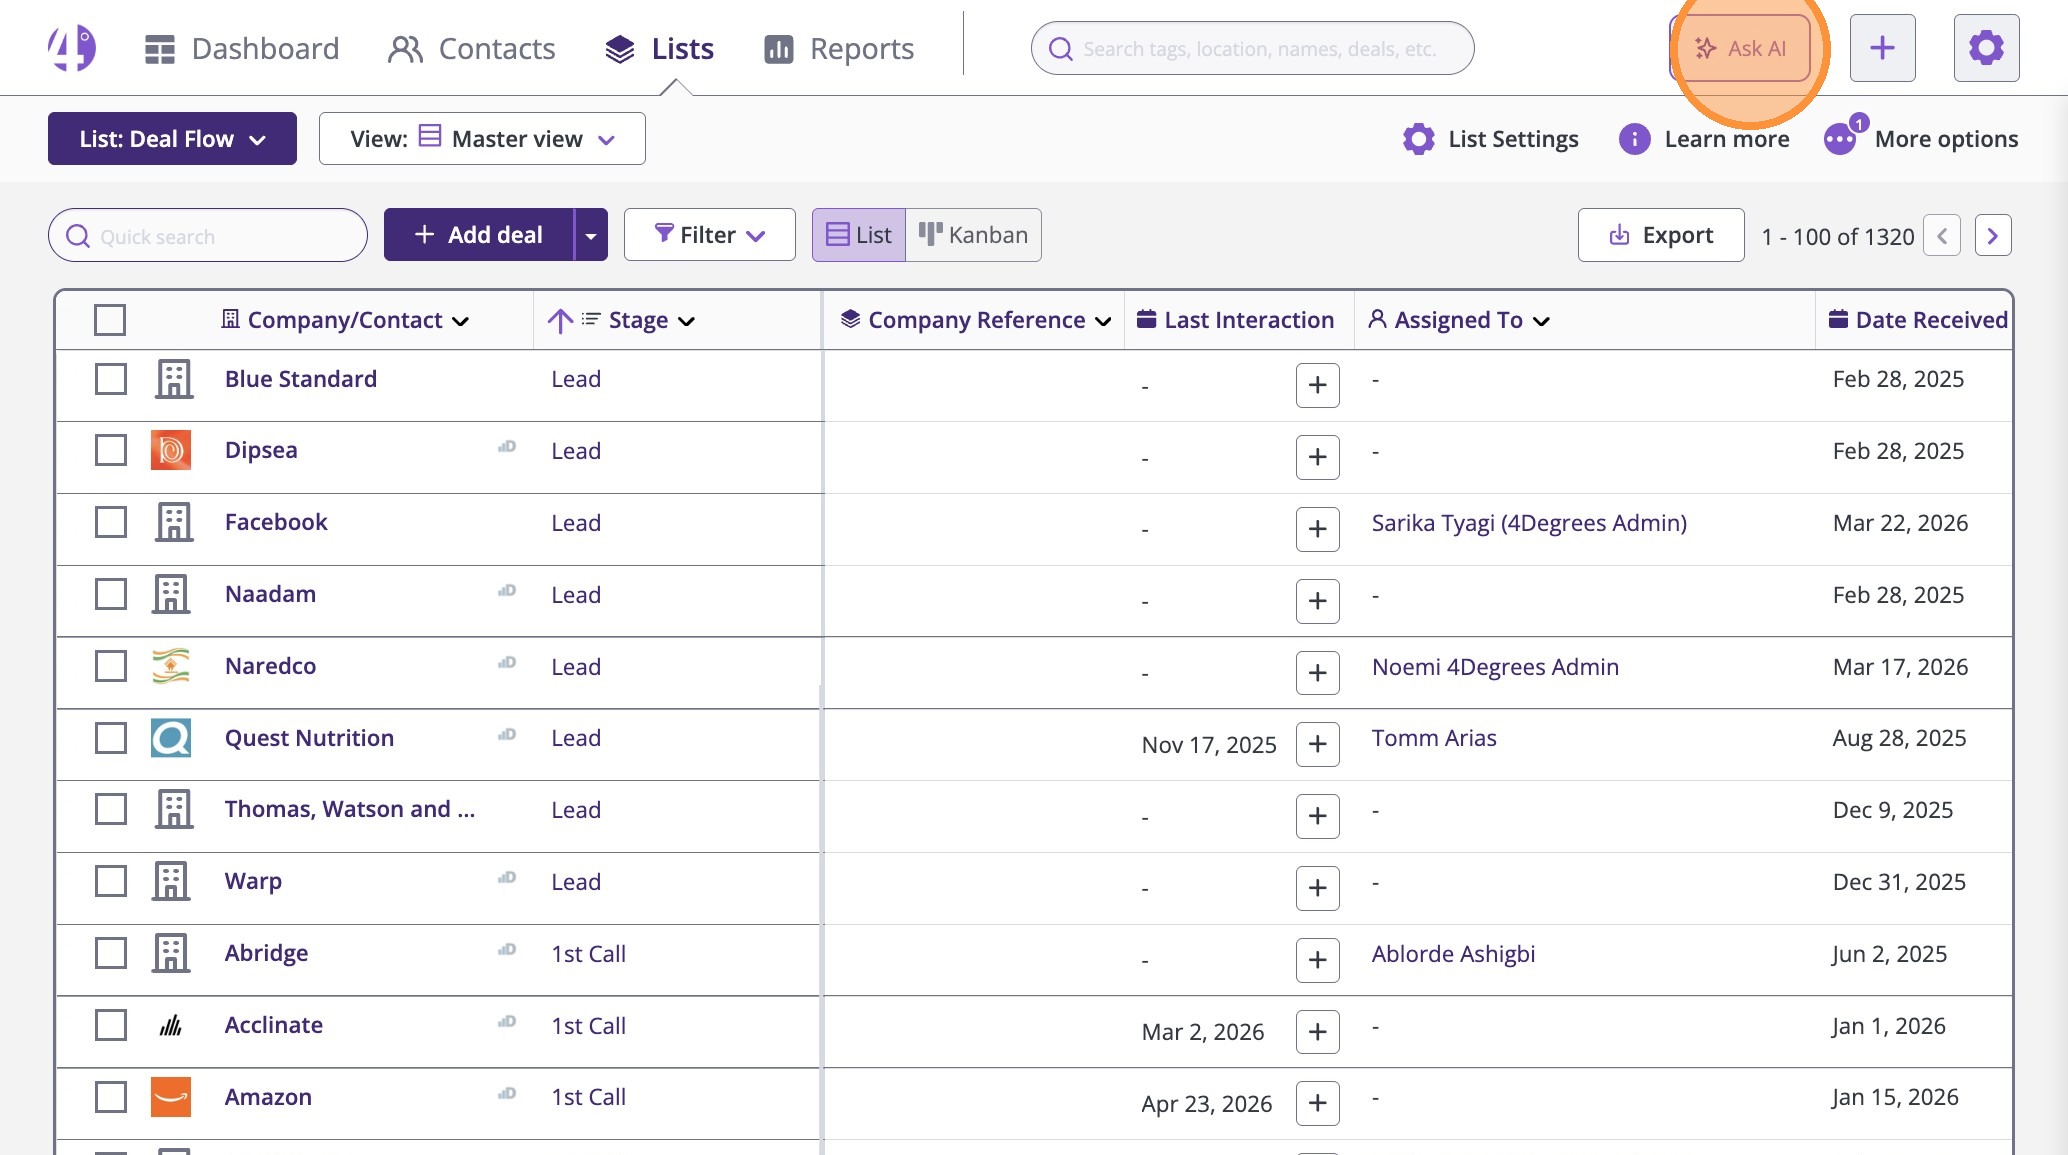Viewport: 2068px width, 1155px height.
Task: Click the 4Degrees logo icon
Action: click(71, 48)
